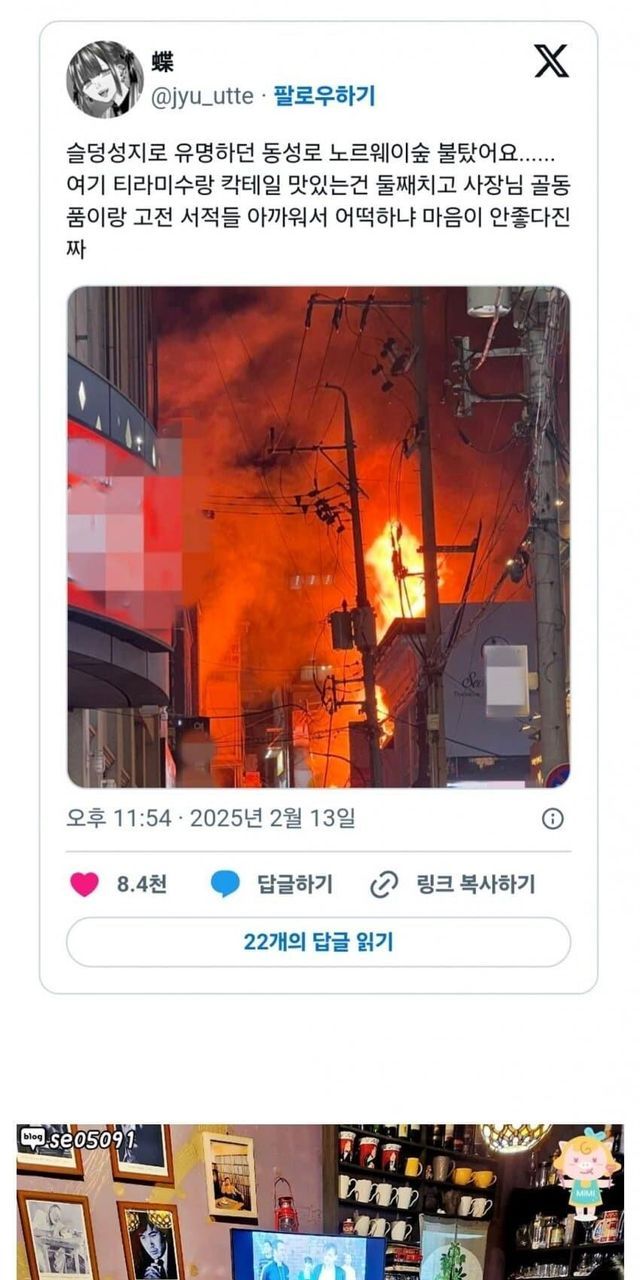Open the circled info icon beside the date
The height and width of the screenshot is (1280, 640).
[552, 819]
